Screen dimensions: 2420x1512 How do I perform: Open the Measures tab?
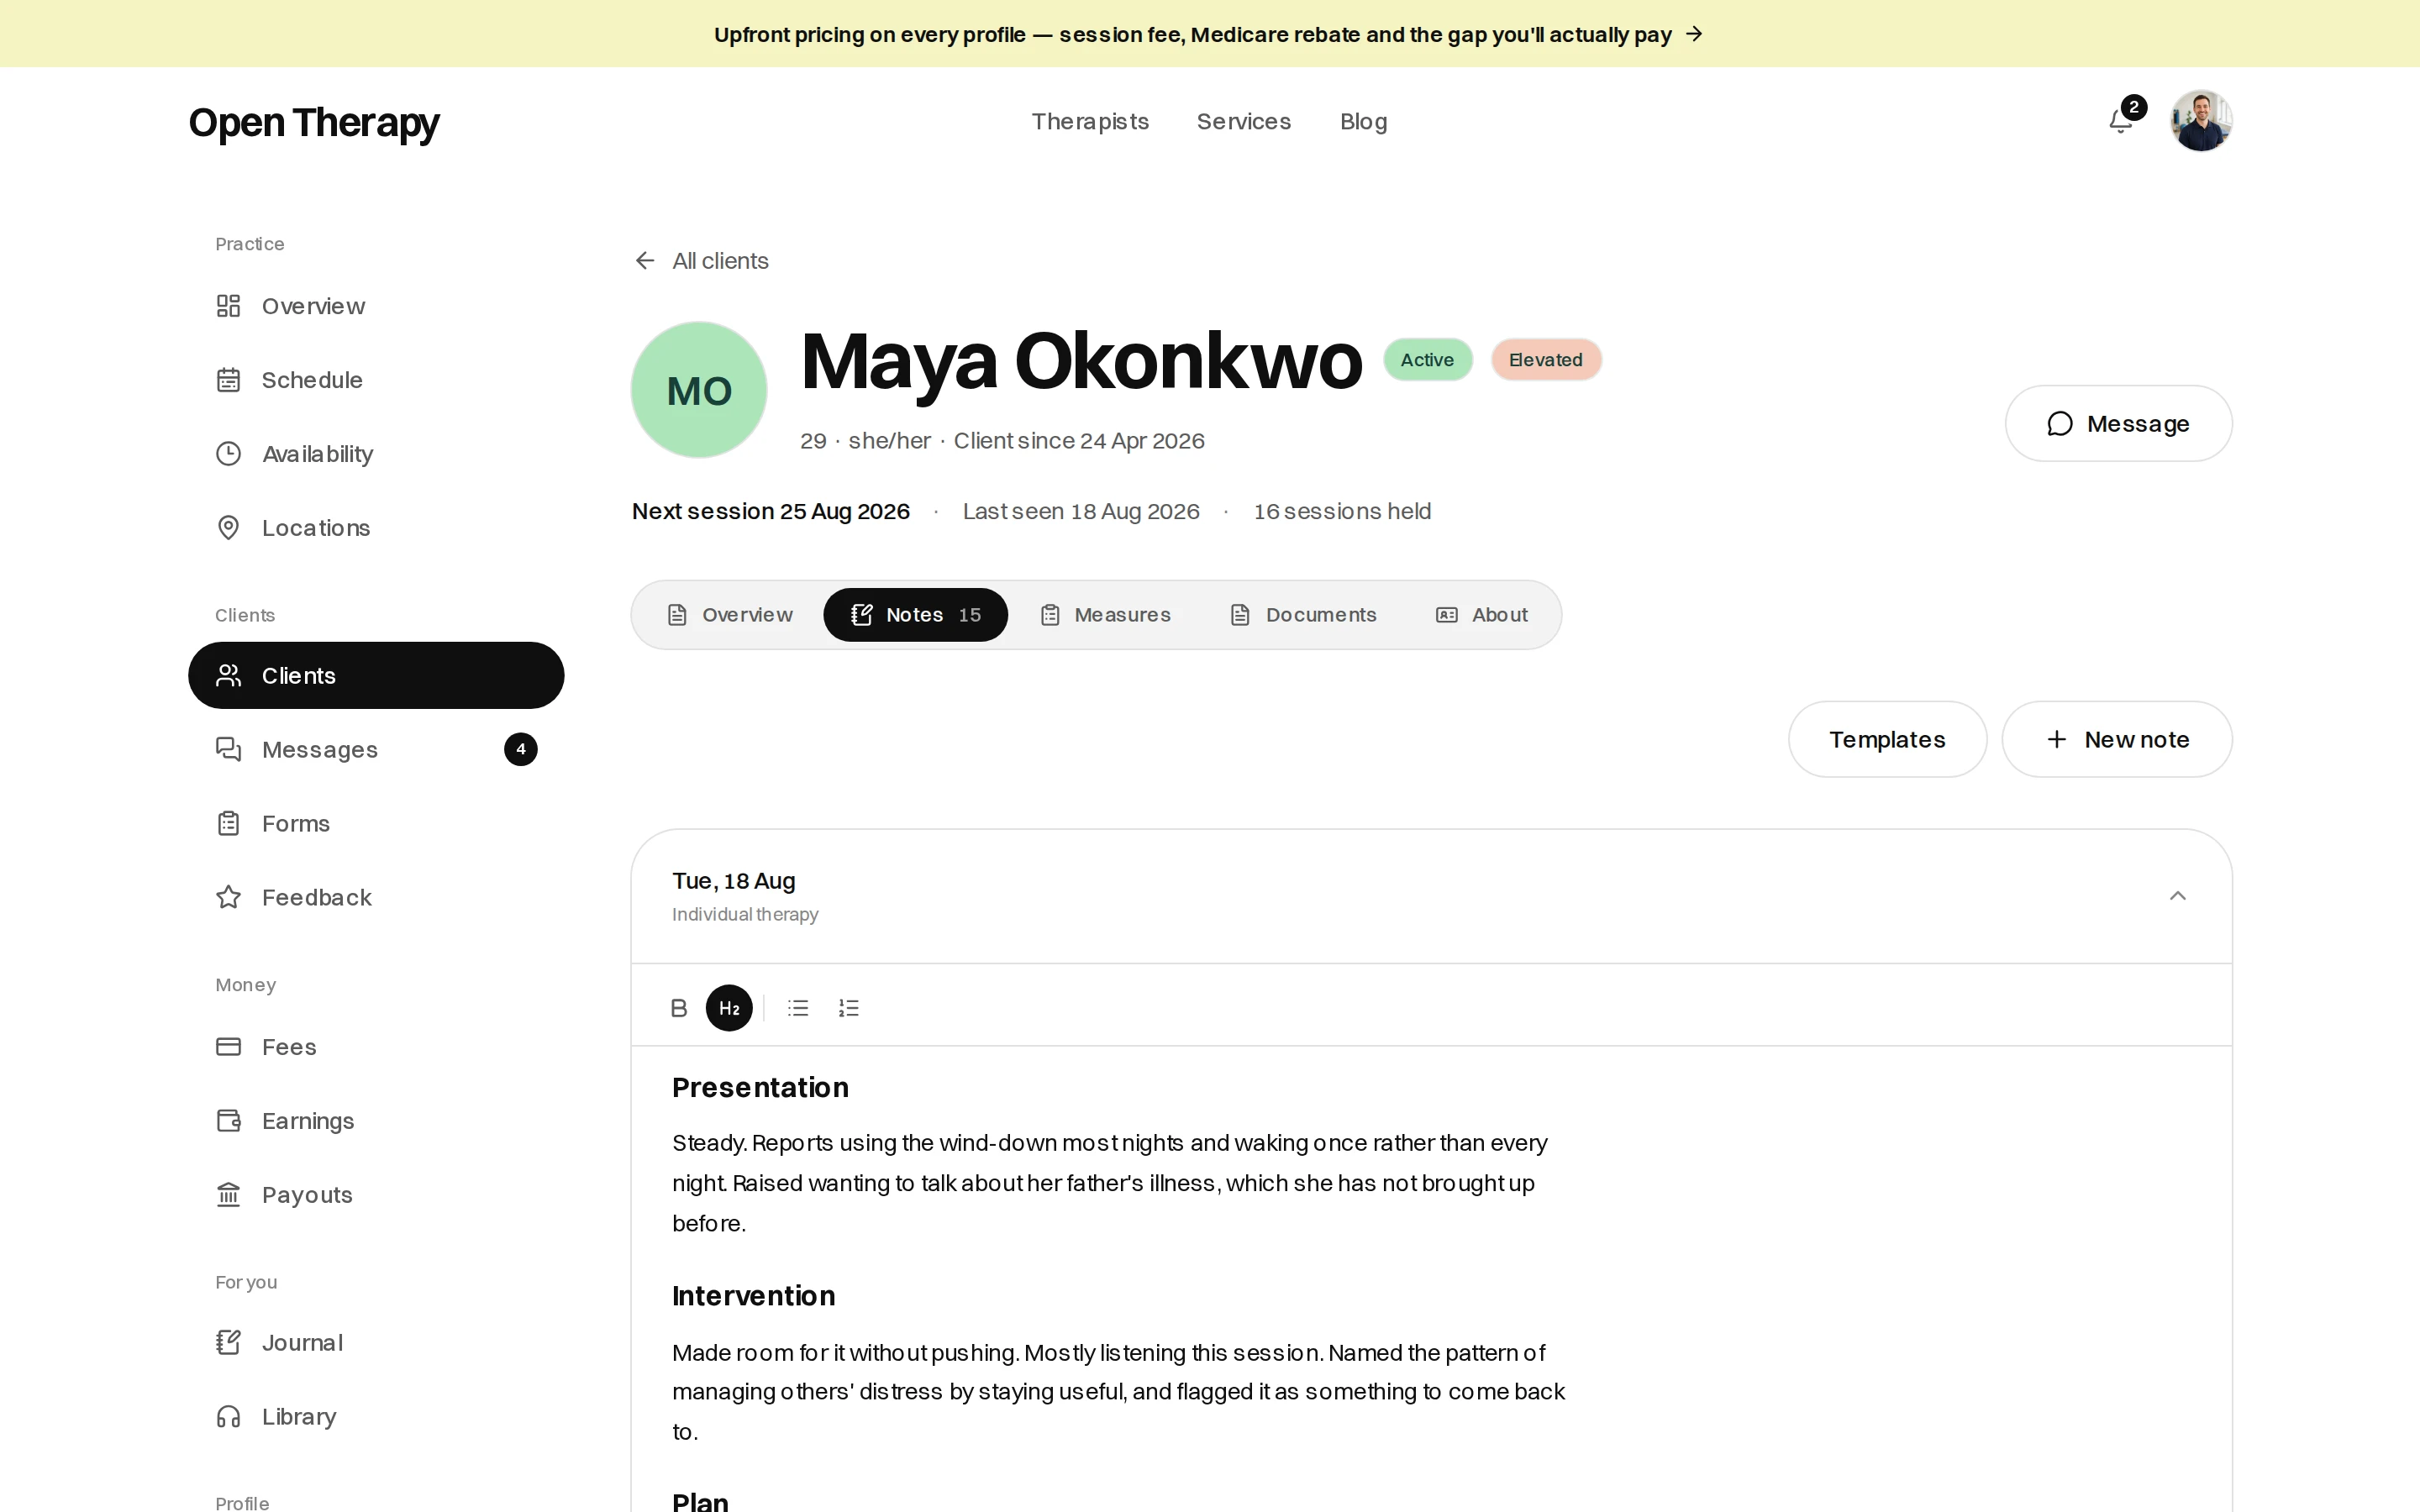[x=1105, y=615]
